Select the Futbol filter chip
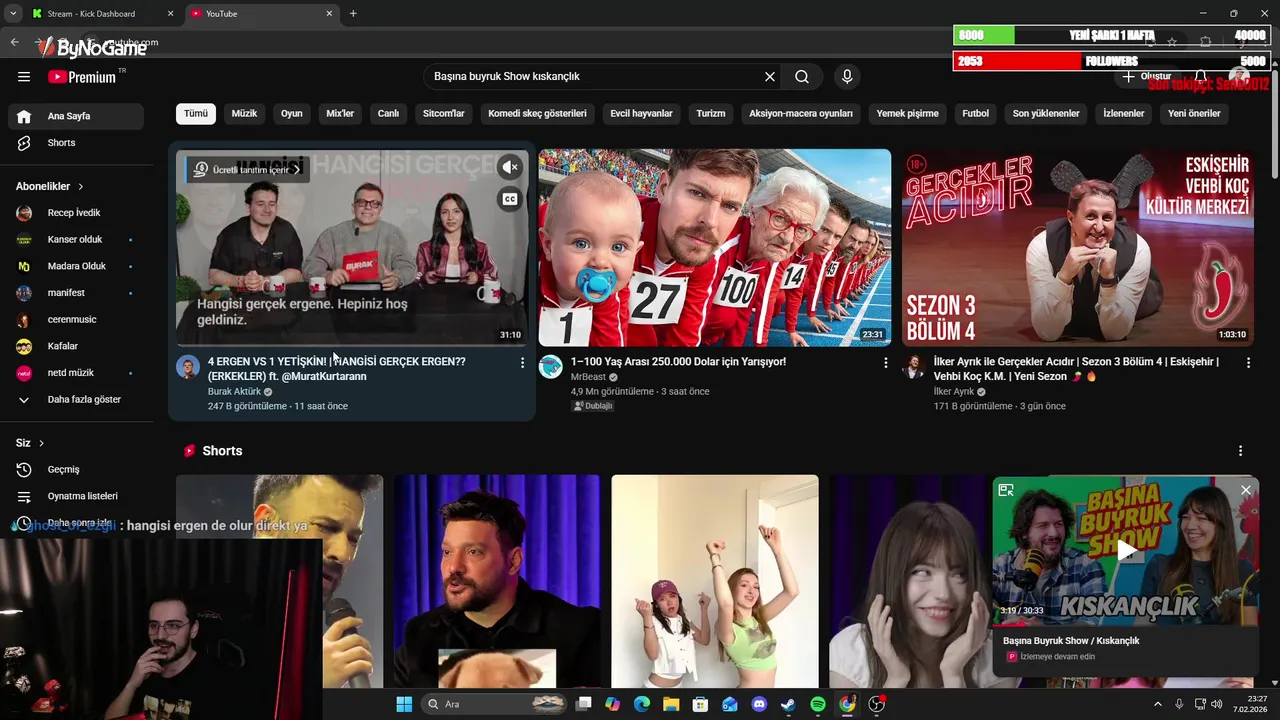Image resolution: width=1280 pixels, height=720 pixels. click(975, 114)
